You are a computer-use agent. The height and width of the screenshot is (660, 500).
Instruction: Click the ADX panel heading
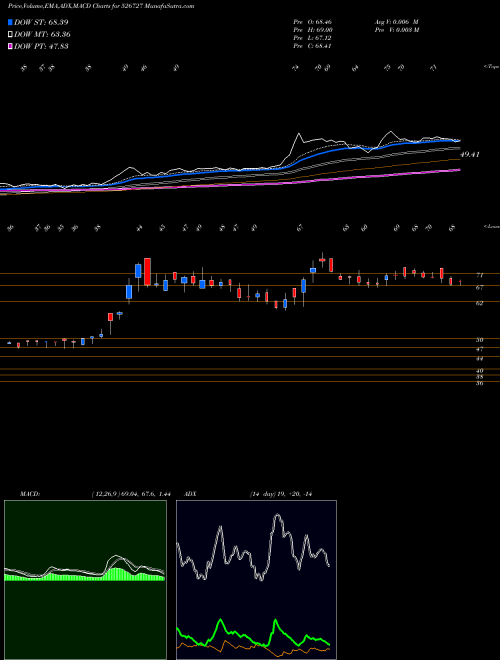tap(190, 494)
